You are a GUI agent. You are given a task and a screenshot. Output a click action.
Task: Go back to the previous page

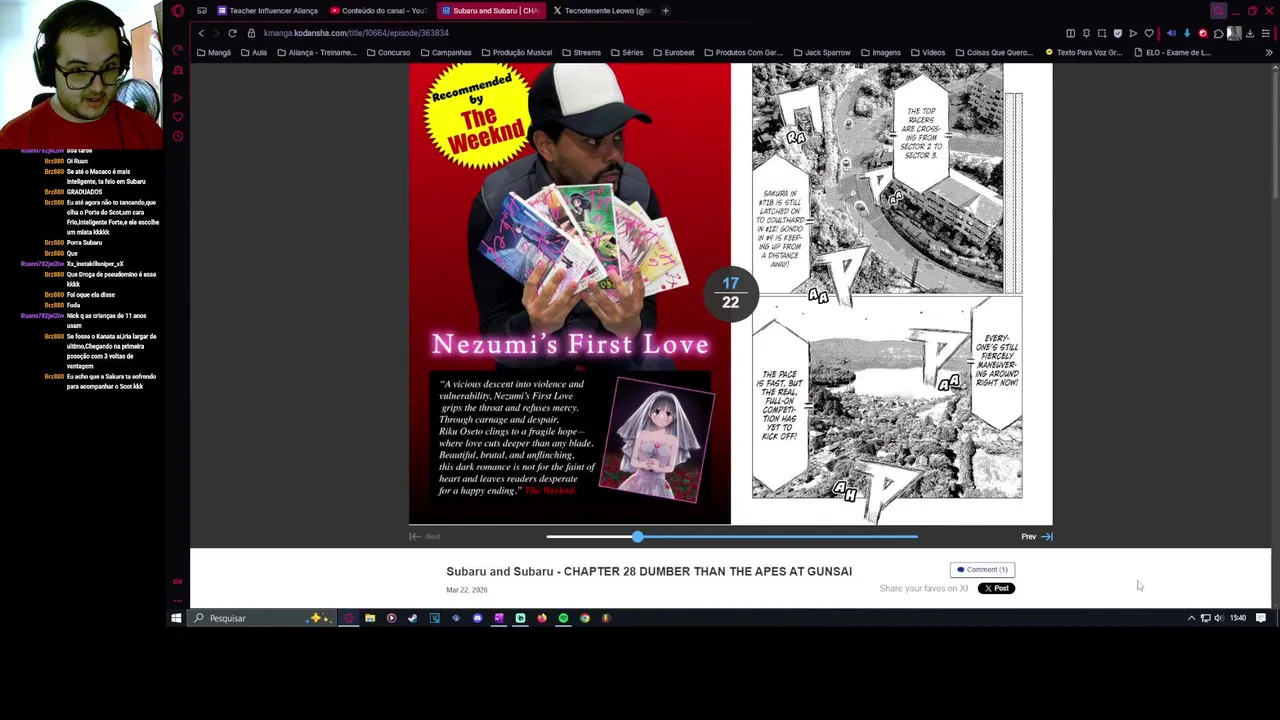click(x=201, y=33)
